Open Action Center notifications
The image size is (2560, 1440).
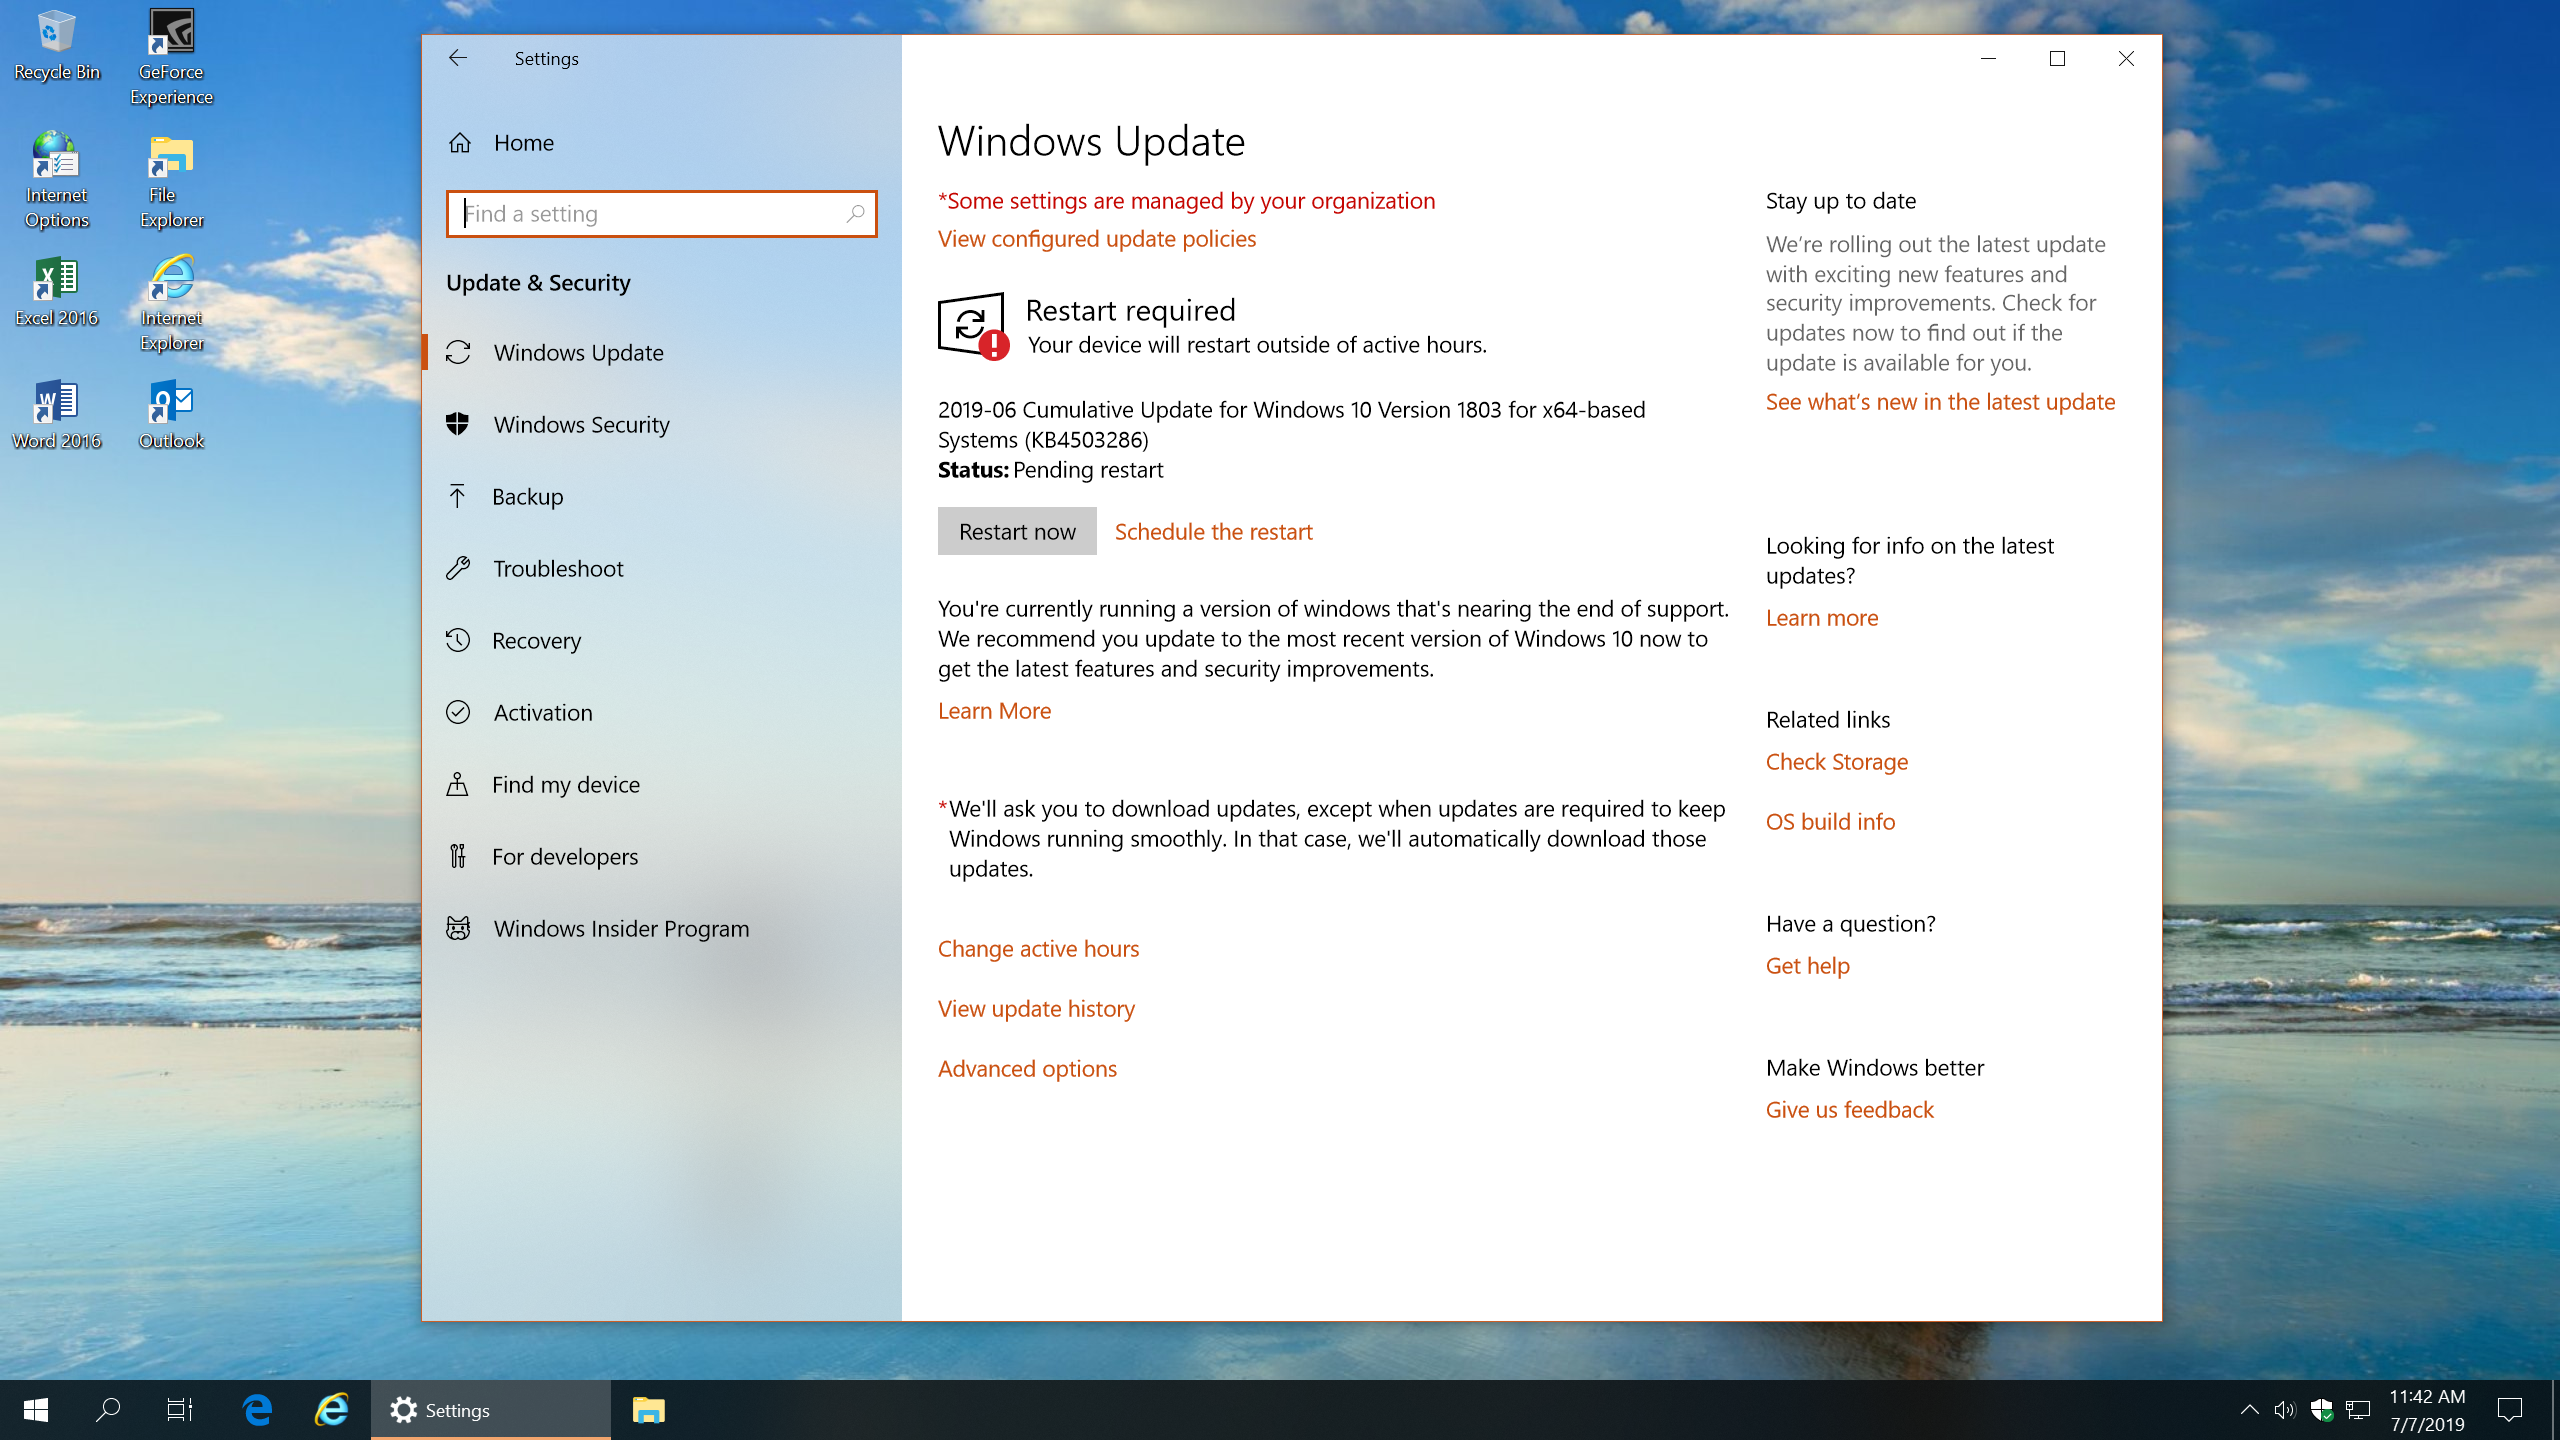2510,1410
